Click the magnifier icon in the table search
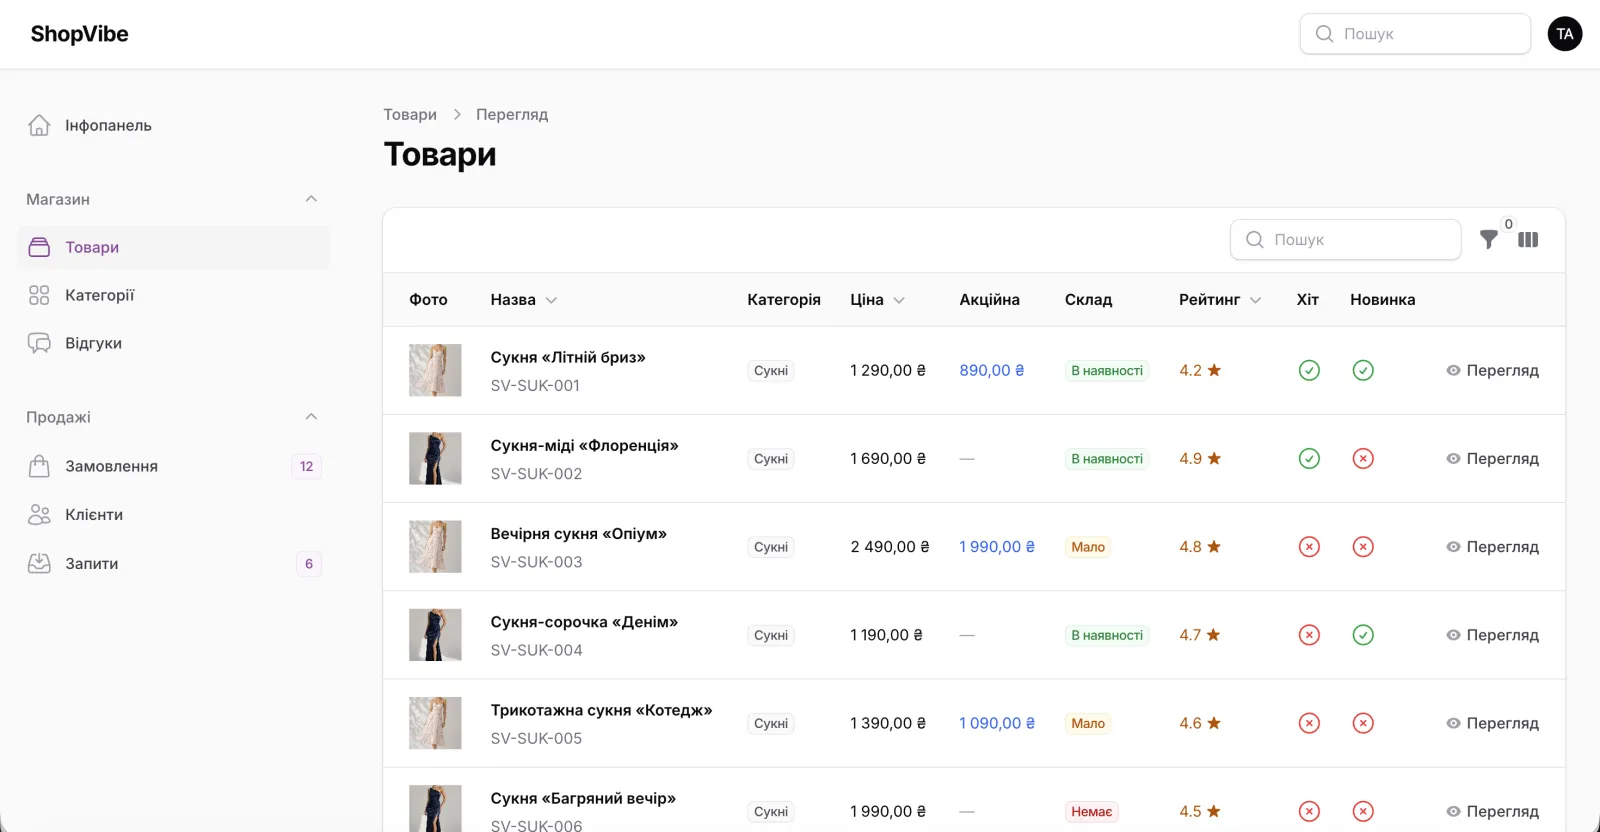 pyautogui.click(x=1254, y=240)
